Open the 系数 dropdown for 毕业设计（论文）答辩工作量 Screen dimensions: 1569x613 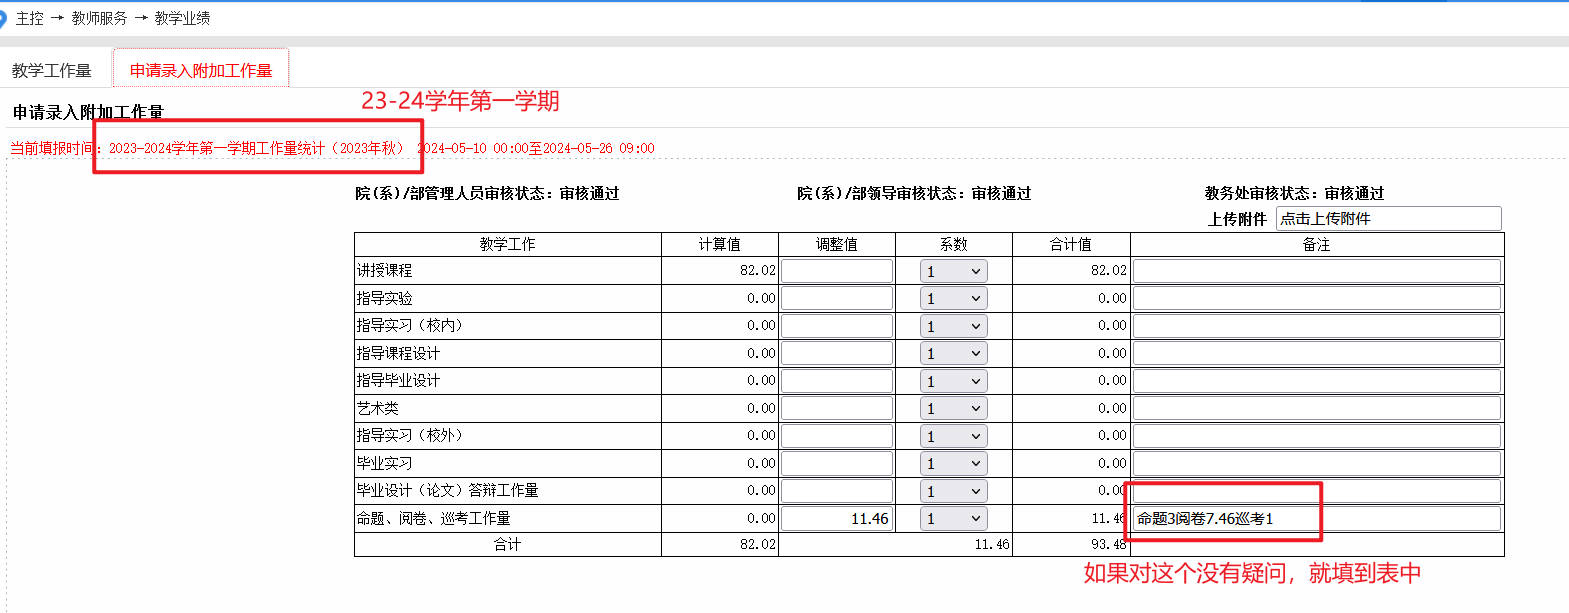(x=954, y=491)
